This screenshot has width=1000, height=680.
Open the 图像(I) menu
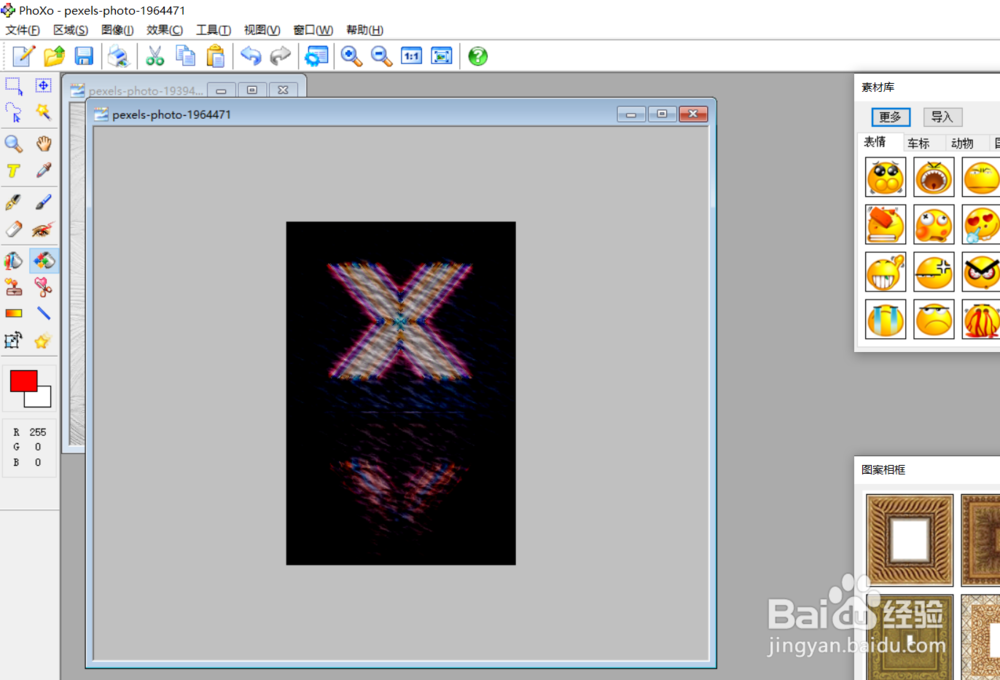(x=117, y=30)
